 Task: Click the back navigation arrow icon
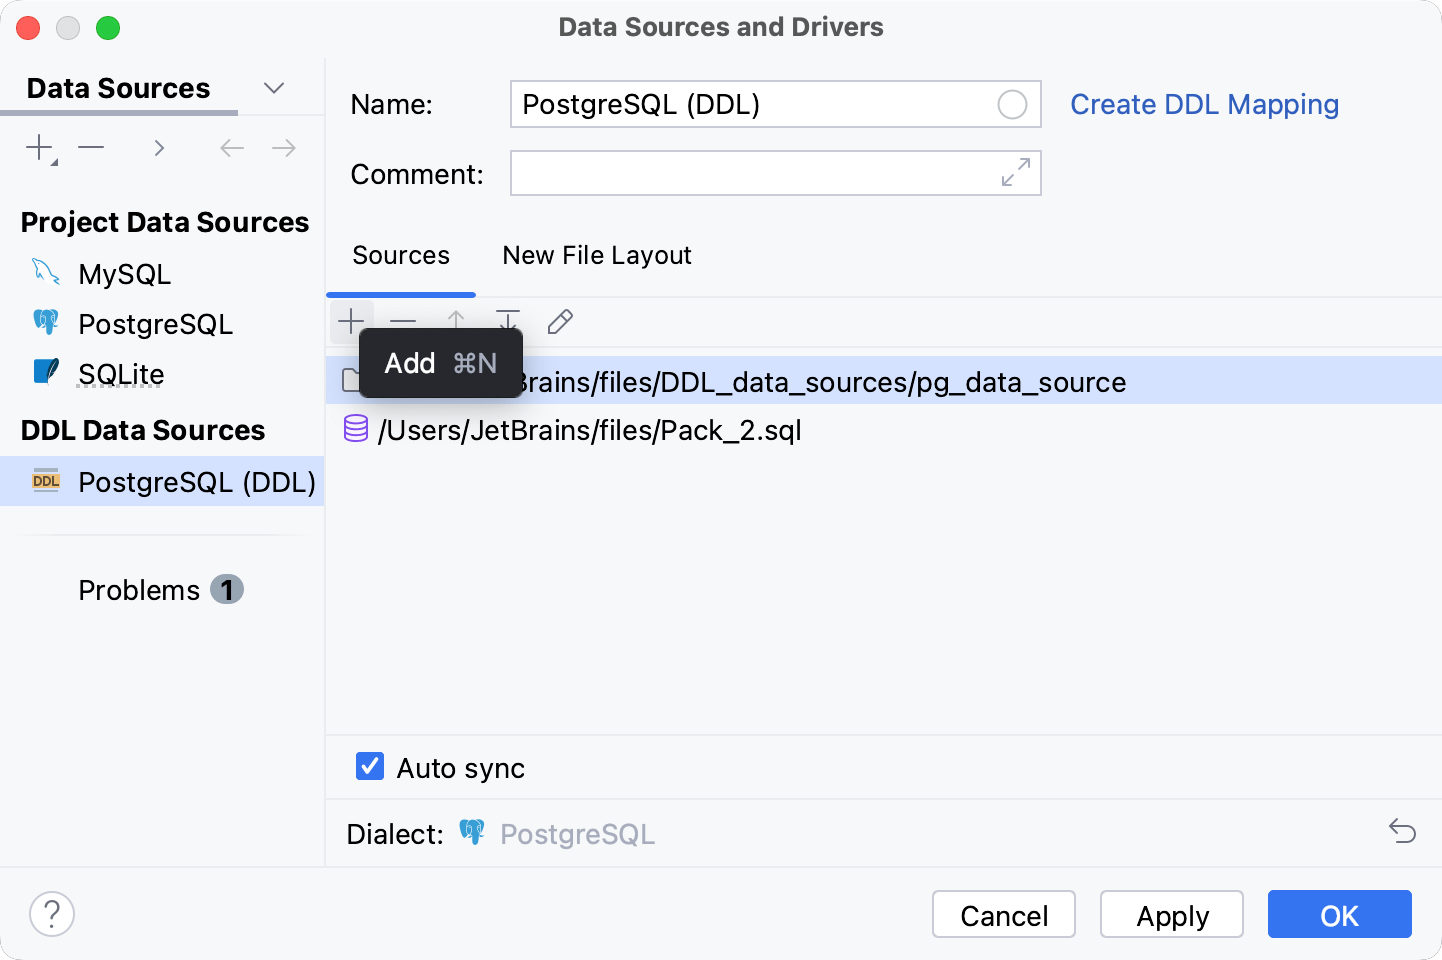(x=231, y=147)
